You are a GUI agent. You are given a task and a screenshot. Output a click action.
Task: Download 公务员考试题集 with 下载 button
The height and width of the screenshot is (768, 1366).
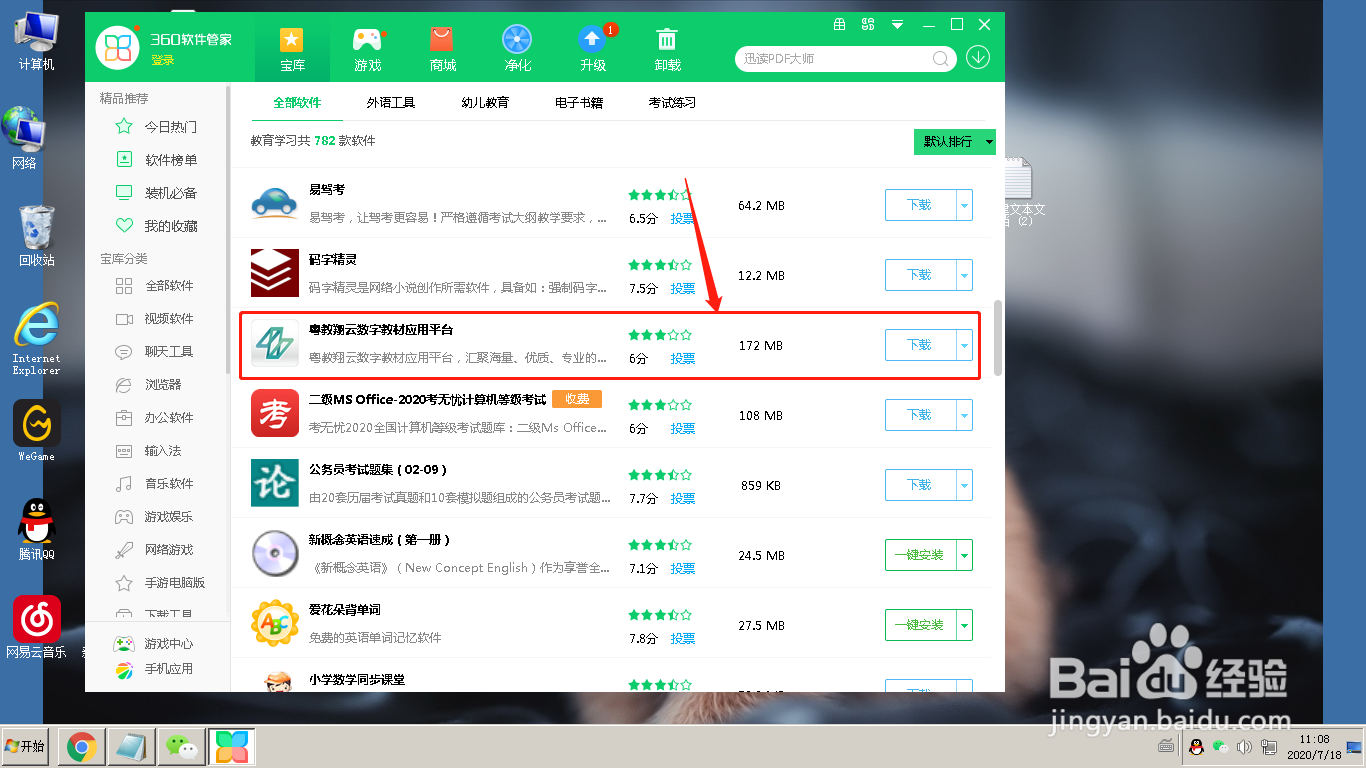click(920, 485)
